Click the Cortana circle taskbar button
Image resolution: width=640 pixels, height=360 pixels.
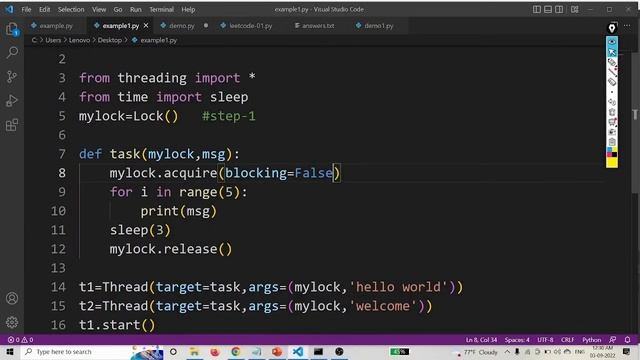(x=173, y=351)
